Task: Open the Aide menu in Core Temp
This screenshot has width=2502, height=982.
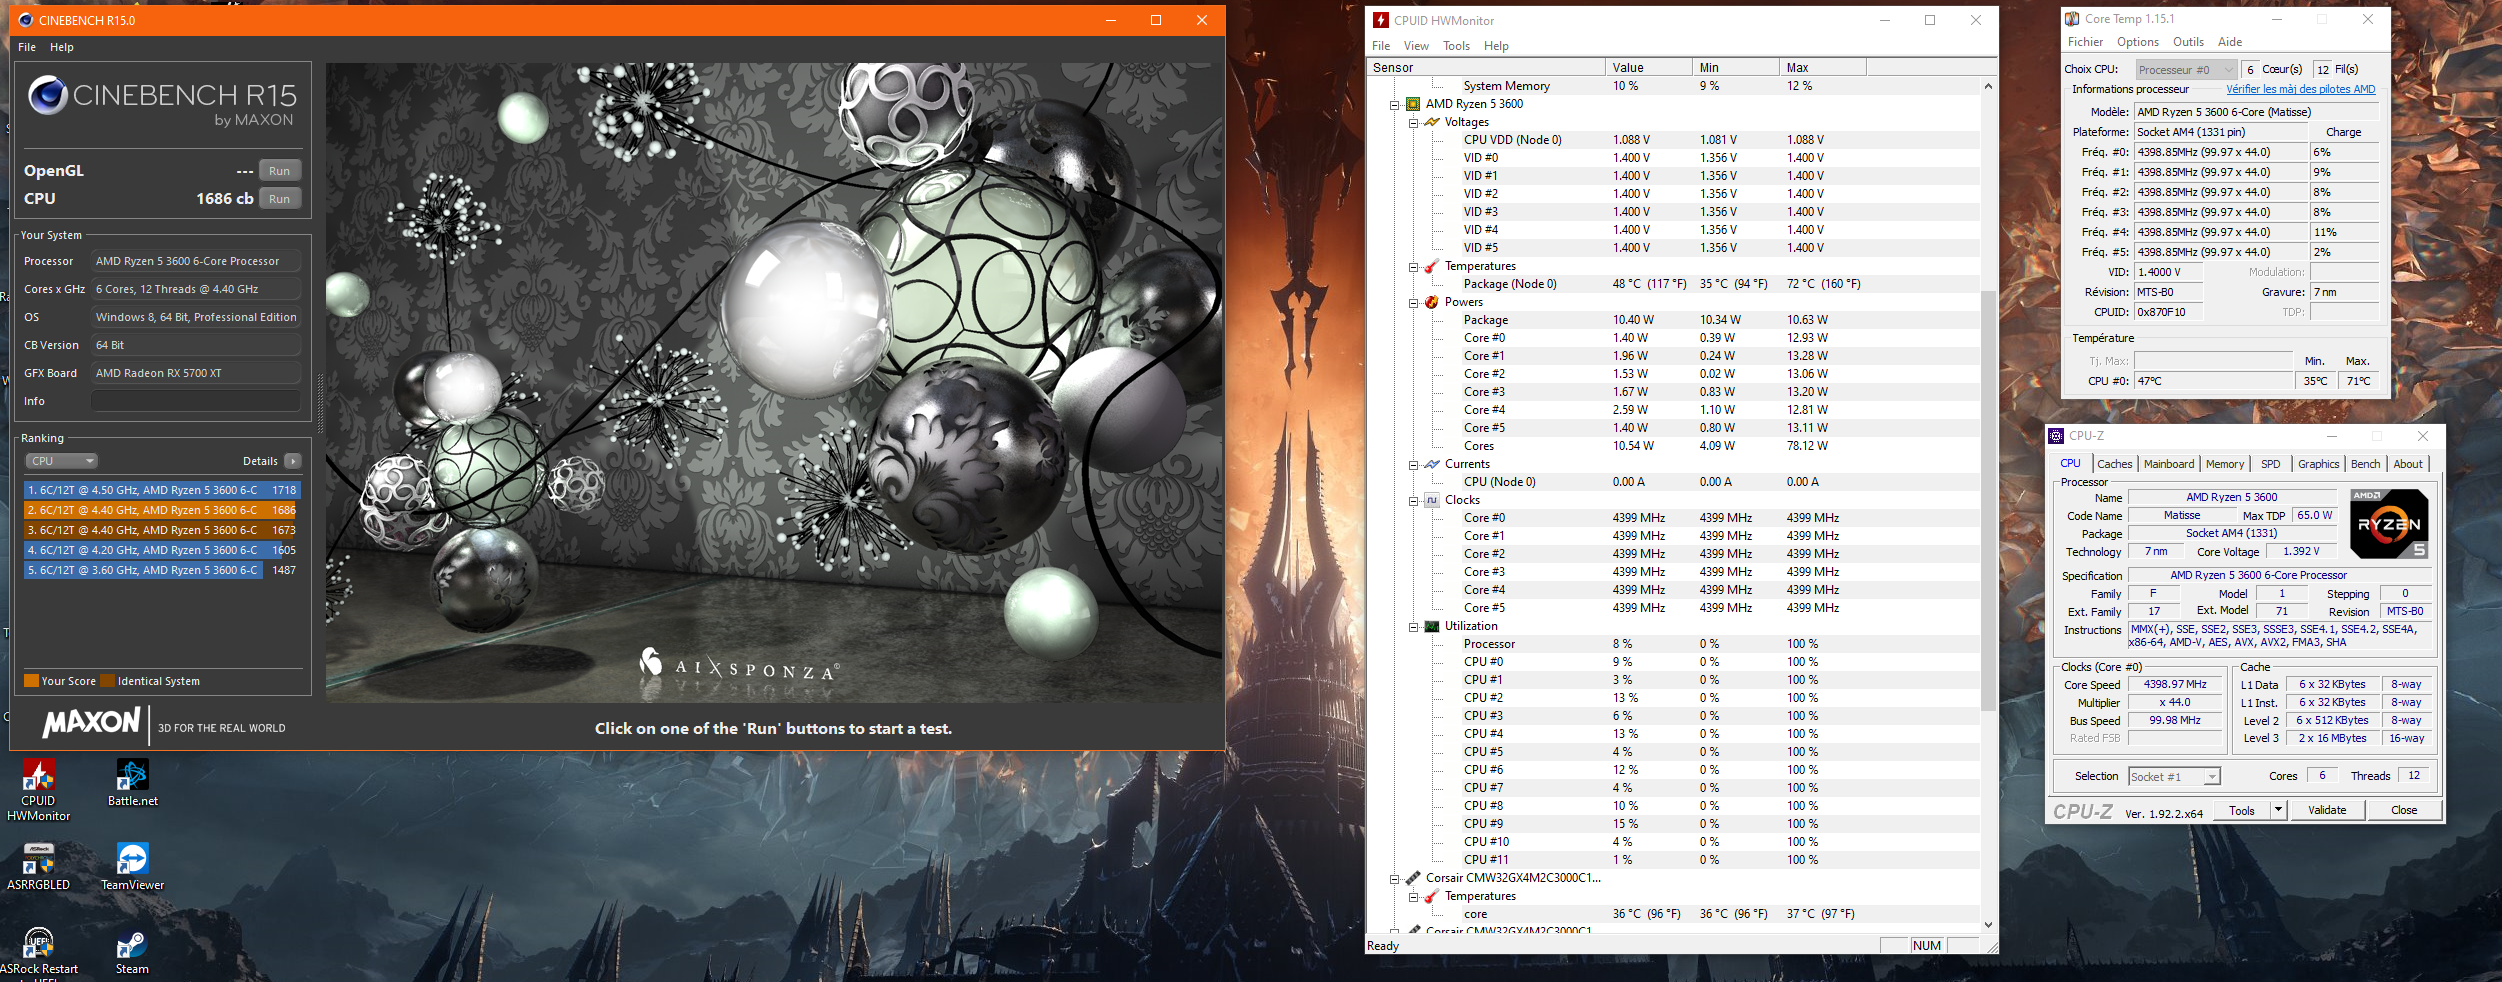Action: (x=2230, y=42)
